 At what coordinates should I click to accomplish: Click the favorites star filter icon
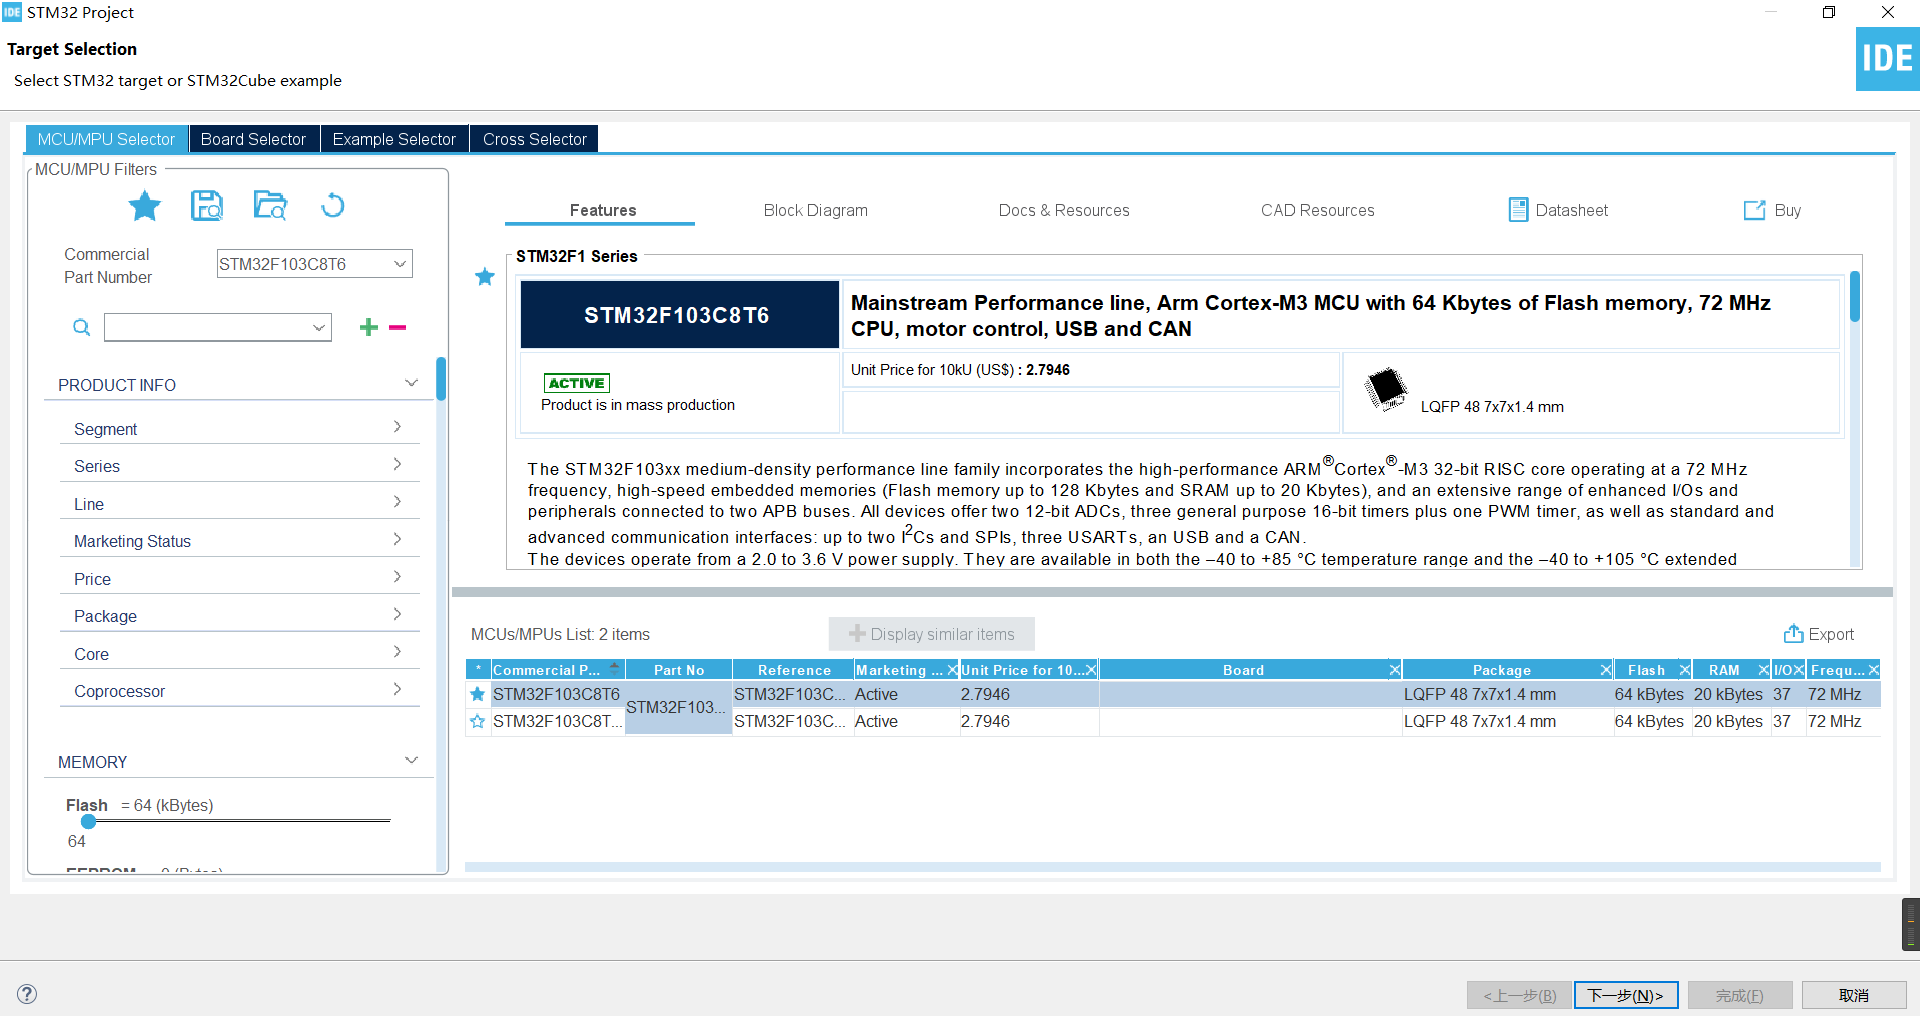(145, 206)
